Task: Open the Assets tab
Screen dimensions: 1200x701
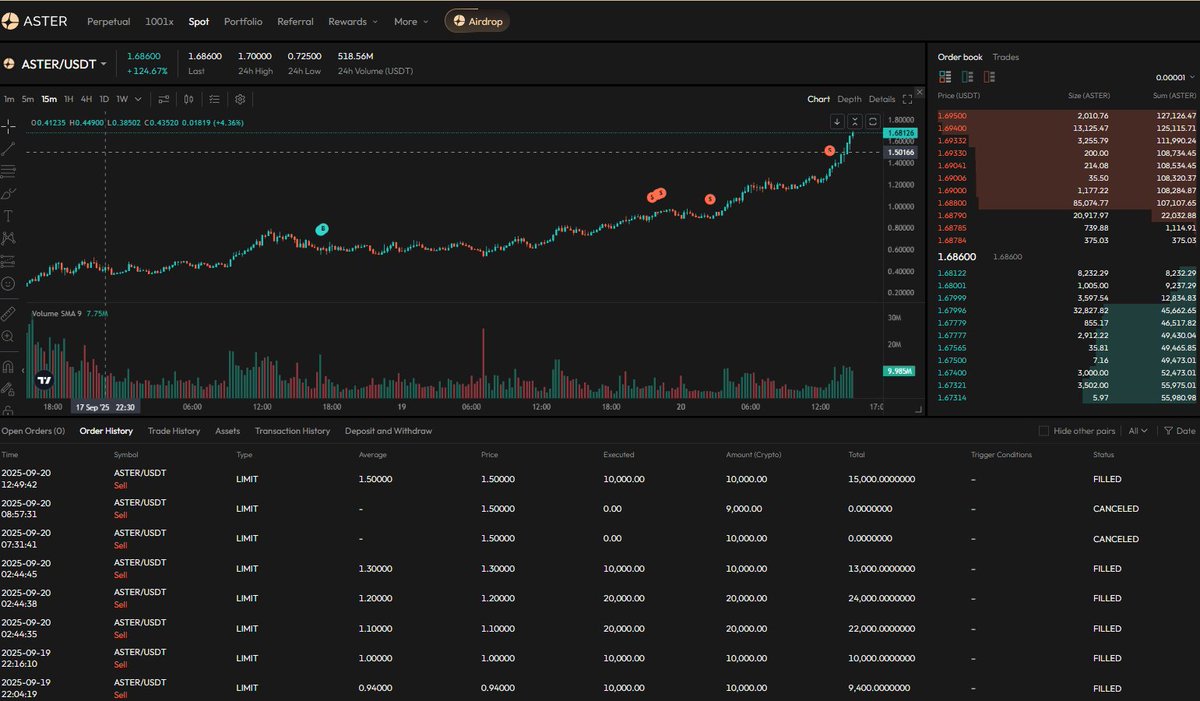Action: [x=227, y=431]
